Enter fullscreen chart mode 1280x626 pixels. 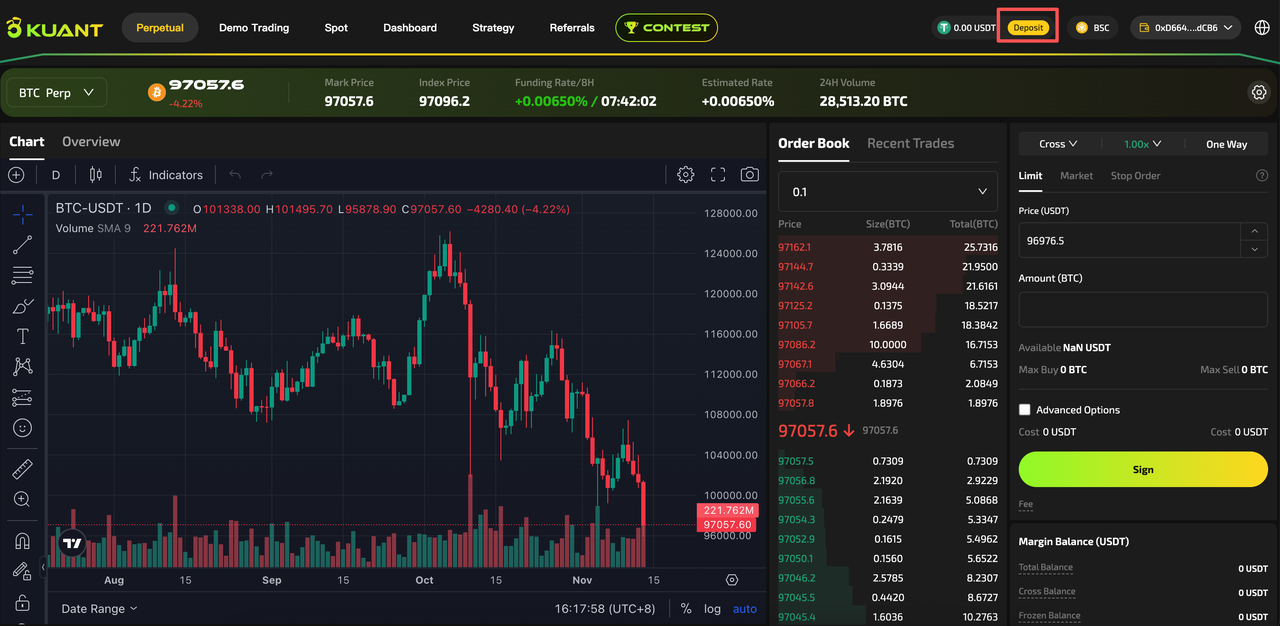point(718,174)
